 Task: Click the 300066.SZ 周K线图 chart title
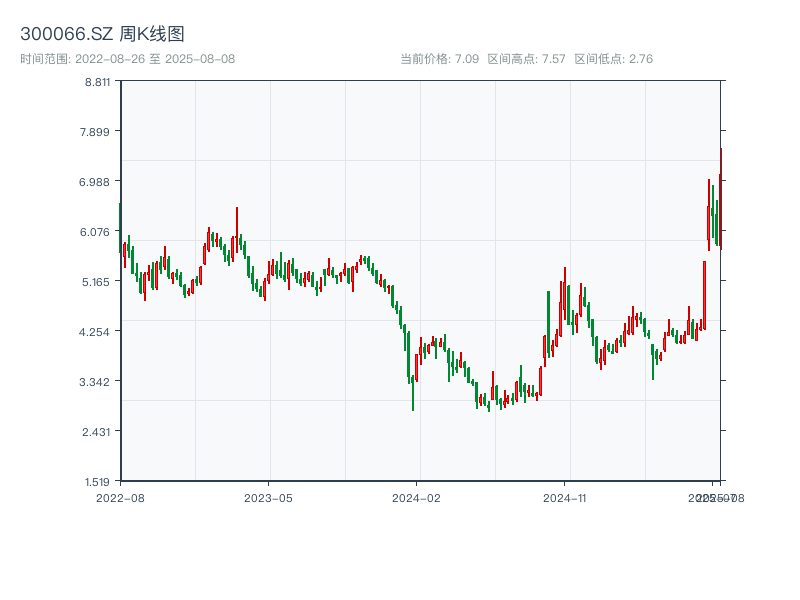tap(102, 35)
